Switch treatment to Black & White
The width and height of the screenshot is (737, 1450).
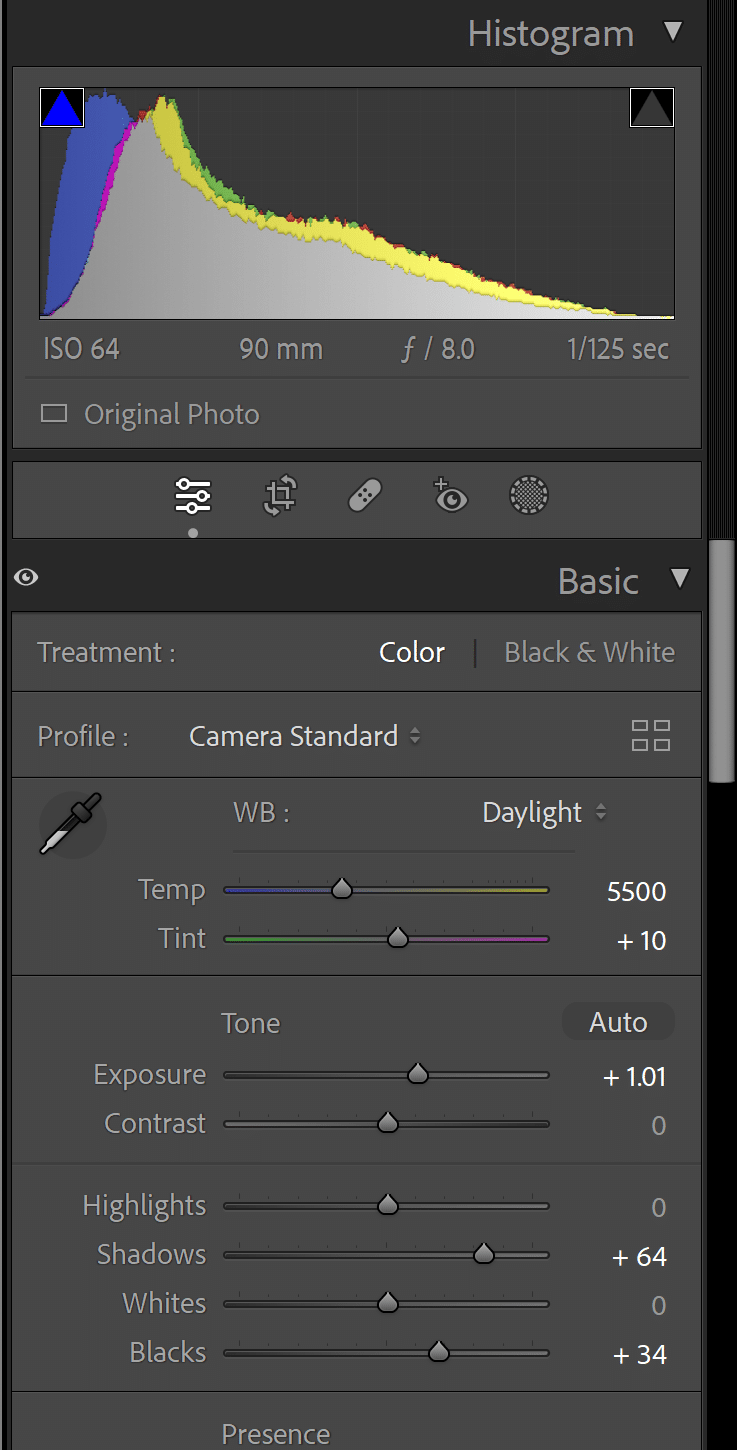[589, 652]
